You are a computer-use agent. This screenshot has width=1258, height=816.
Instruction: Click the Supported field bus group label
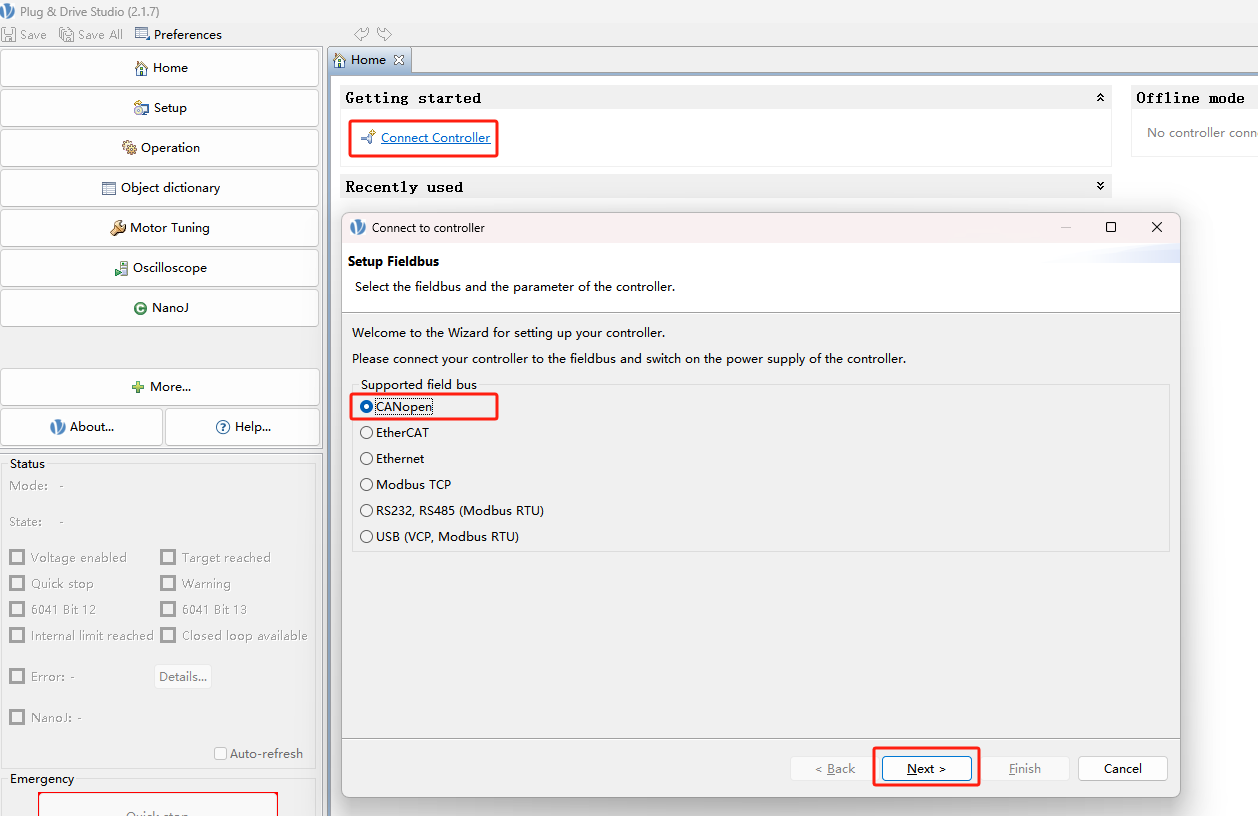(x=419, y=385)
